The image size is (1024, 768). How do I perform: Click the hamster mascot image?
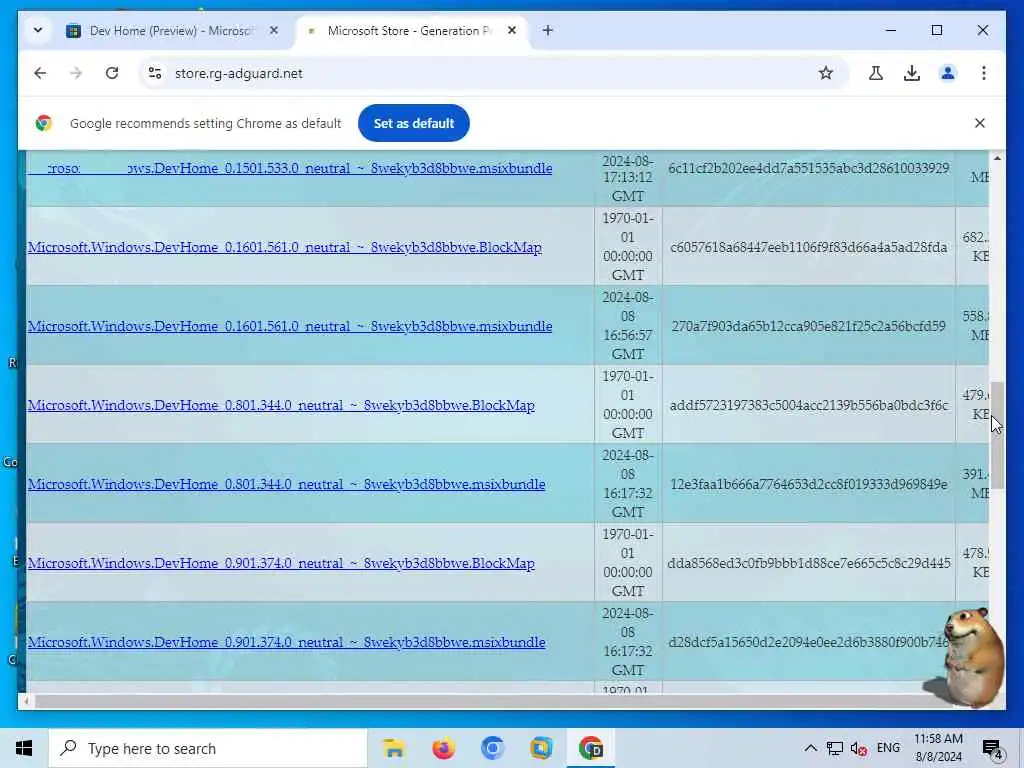point(964,658)
